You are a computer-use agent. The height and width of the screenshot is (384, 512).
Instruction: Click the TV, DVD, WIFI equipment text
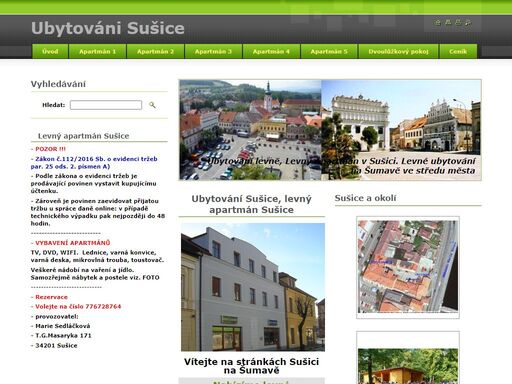click(97, 256)
